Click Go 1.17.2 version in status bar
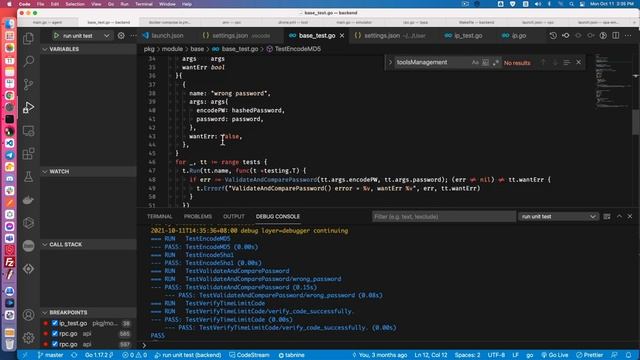Screen dimensions: 640x360 pos(99,355)
